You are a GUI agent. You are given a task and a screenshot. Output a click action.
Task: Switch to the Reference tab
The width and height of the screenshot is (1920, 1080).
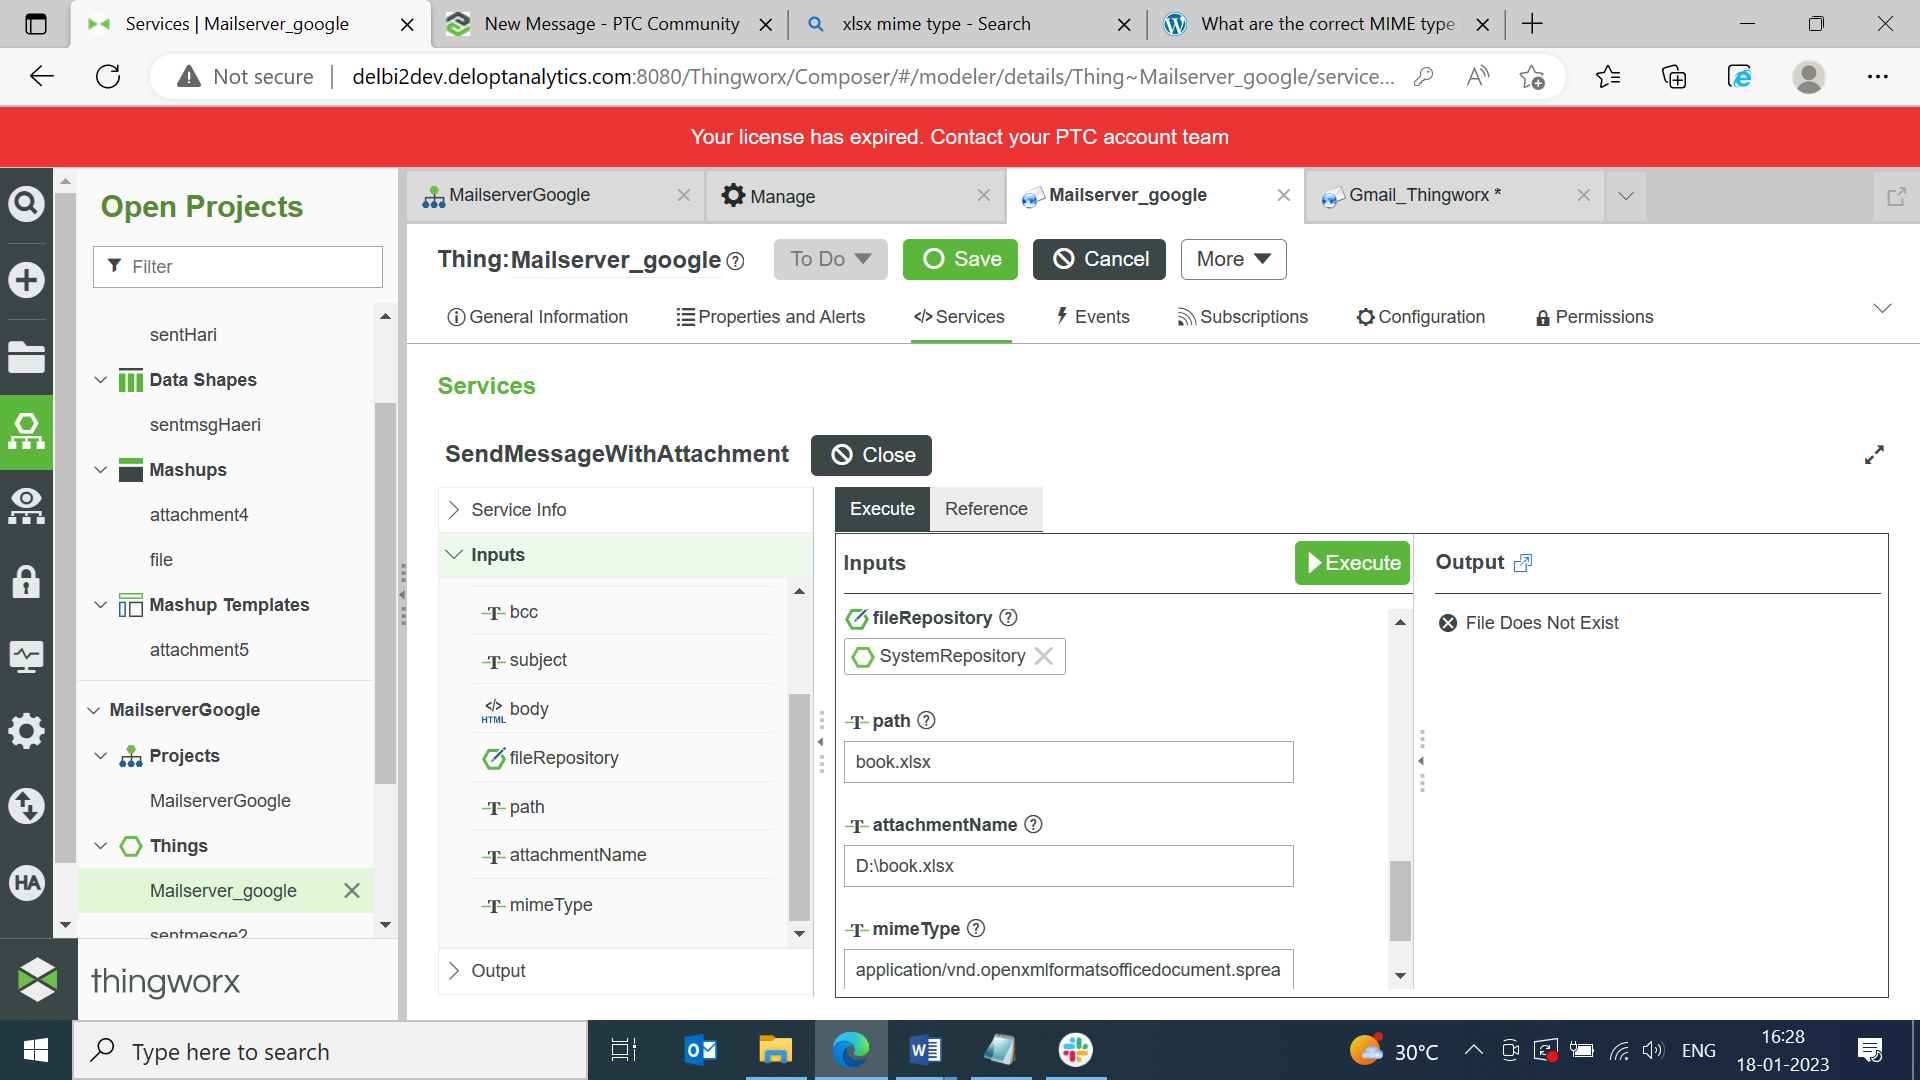986,509
